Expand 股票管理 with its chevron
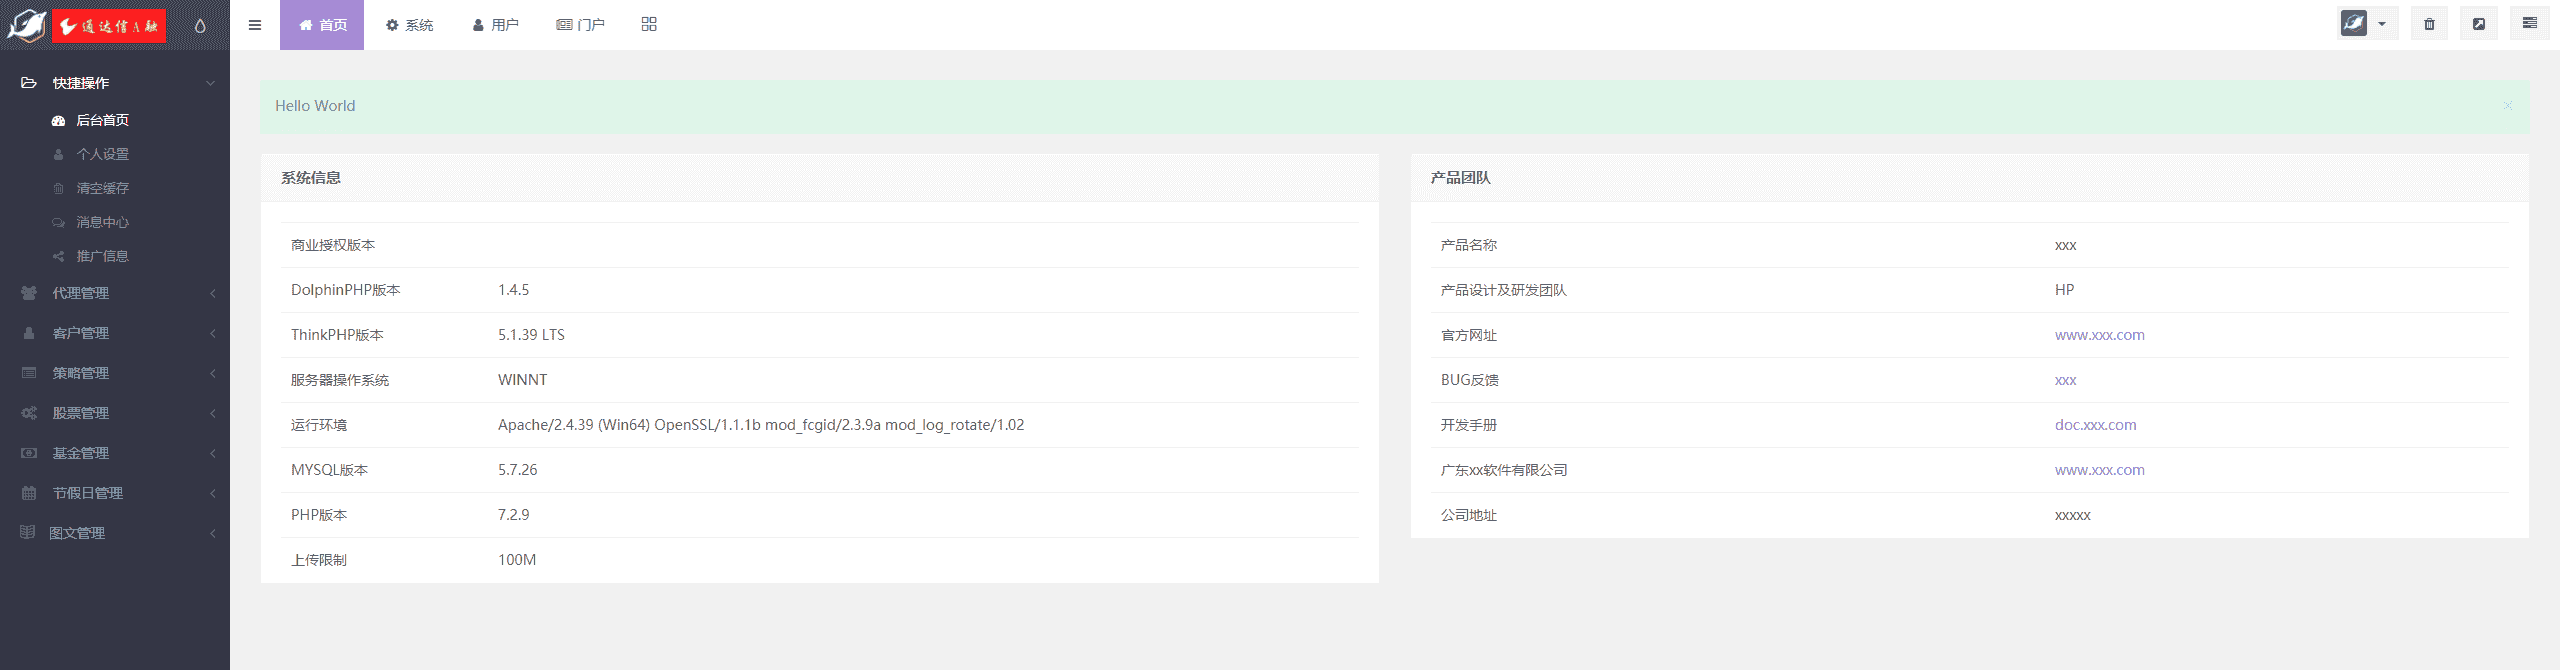 [x=212, y=413]
